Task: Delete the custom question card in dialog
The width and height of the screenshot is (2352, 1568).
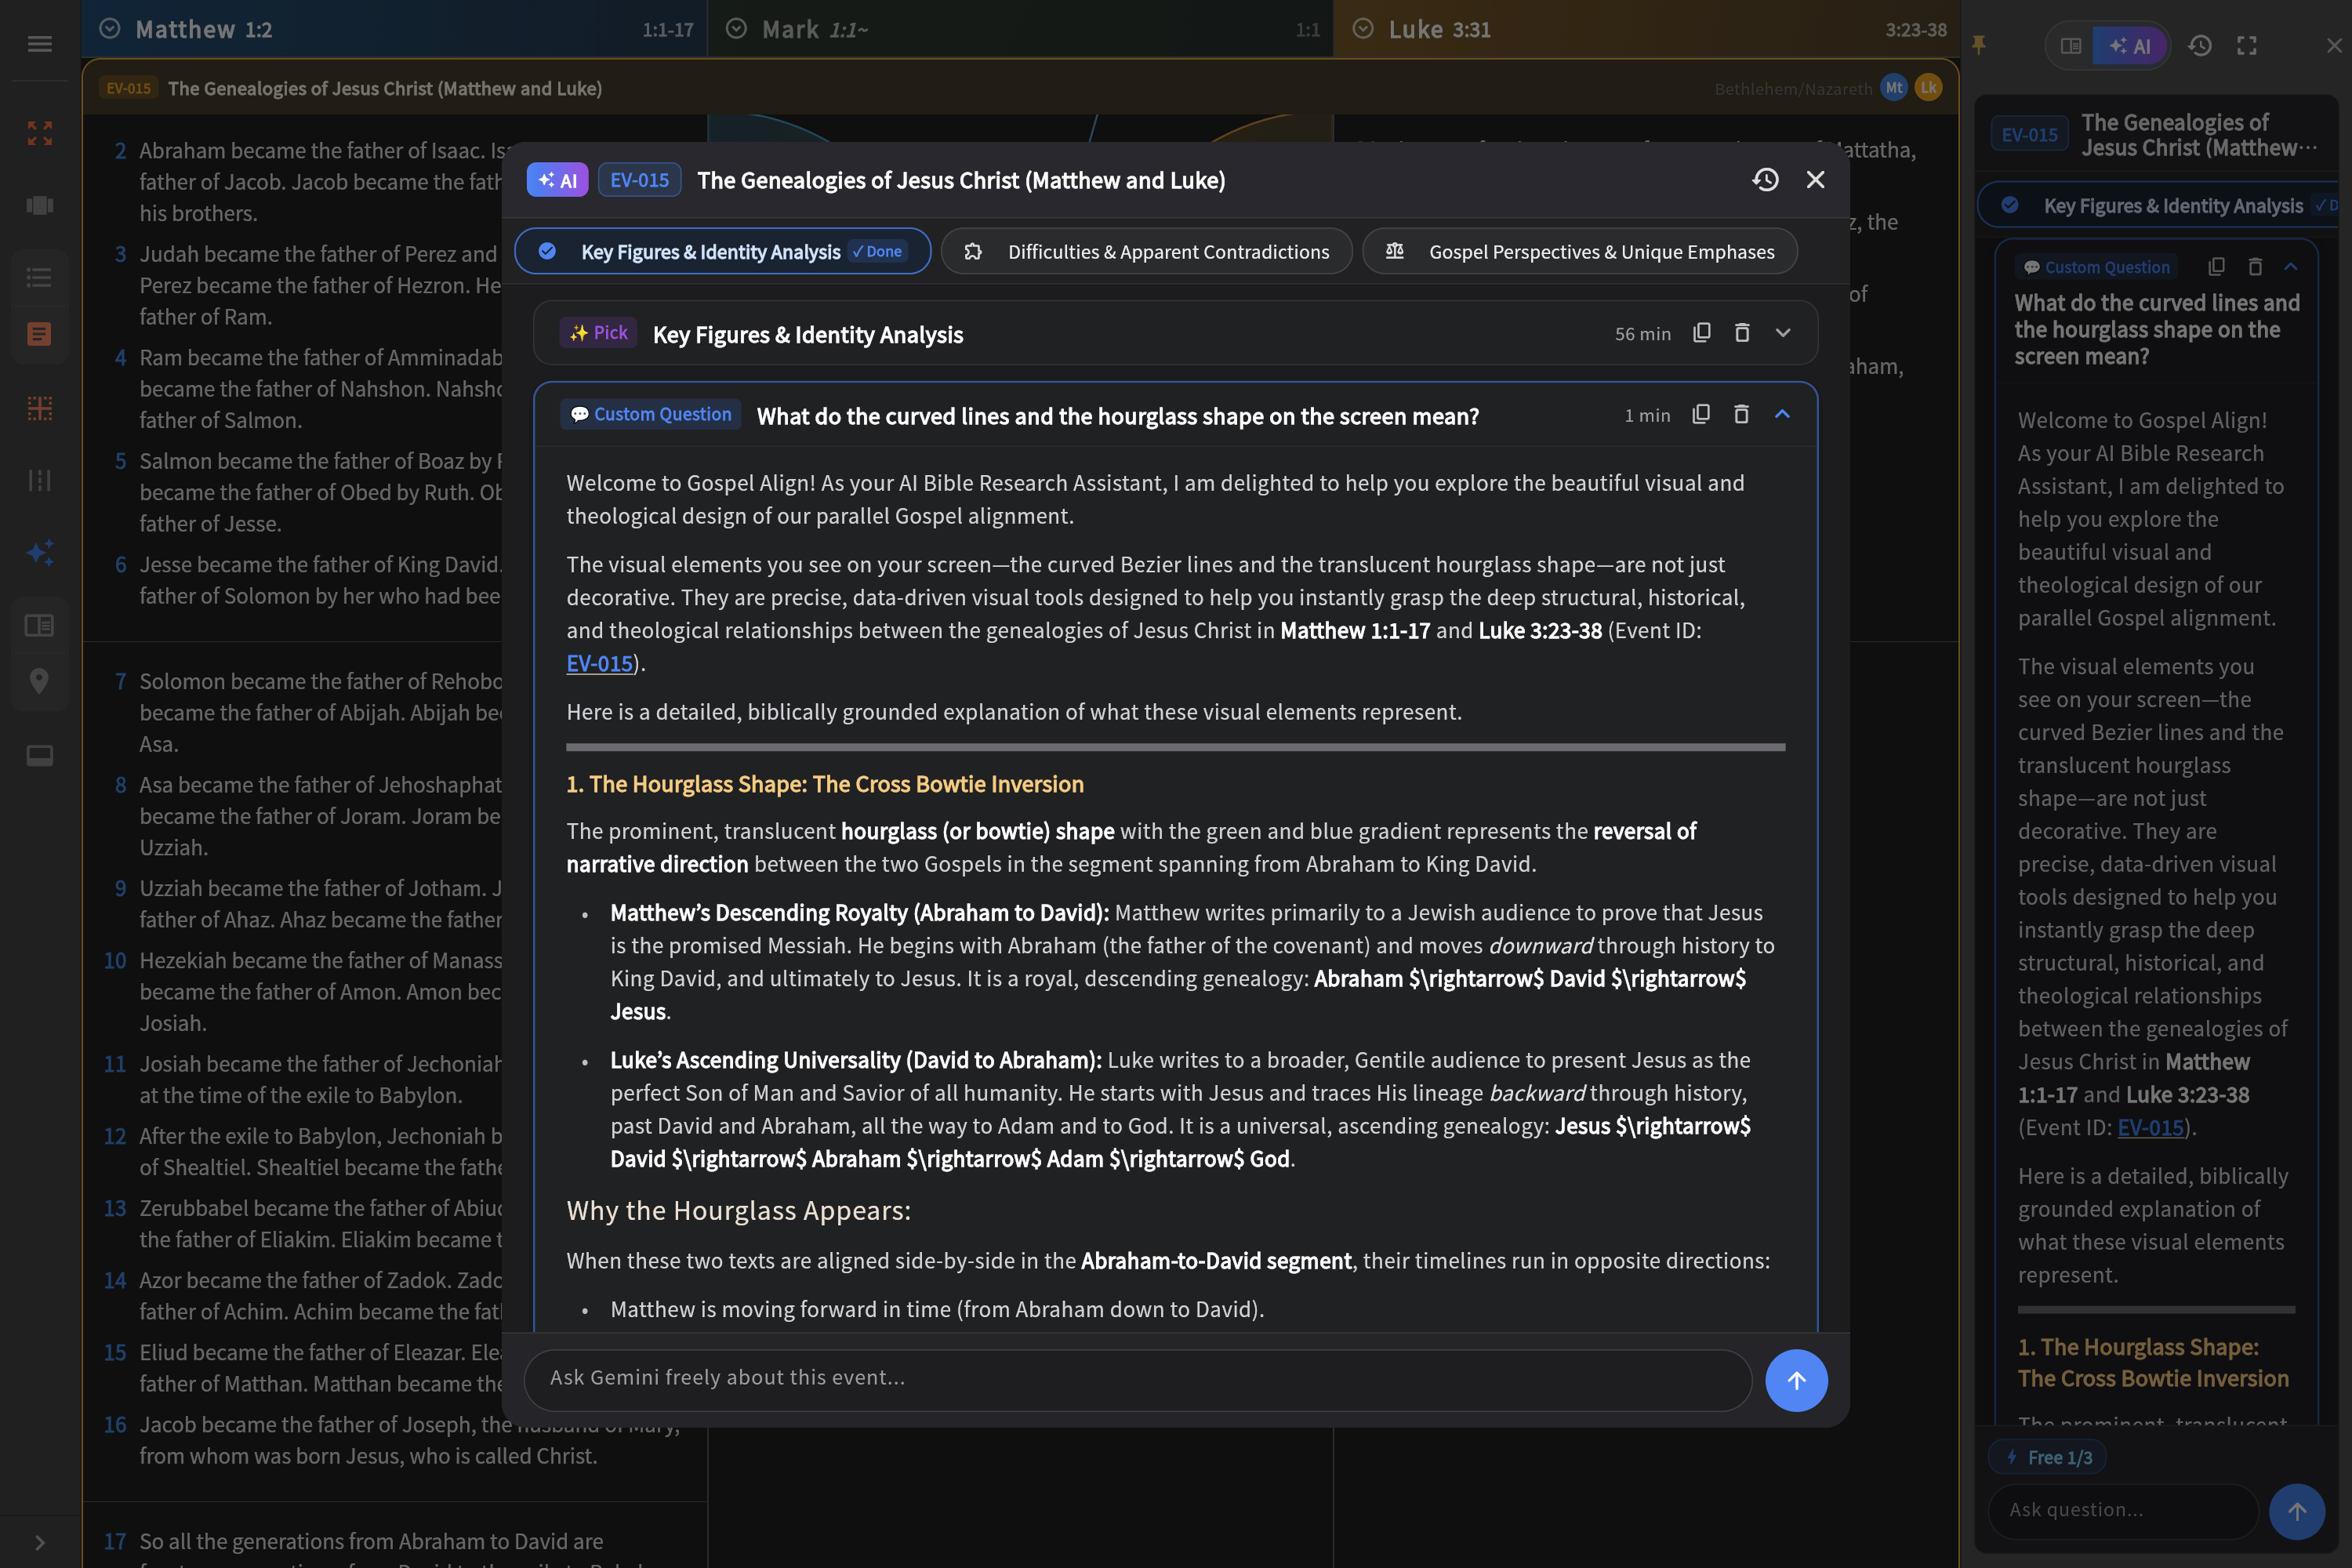Action: click(x=1741, y=414)
